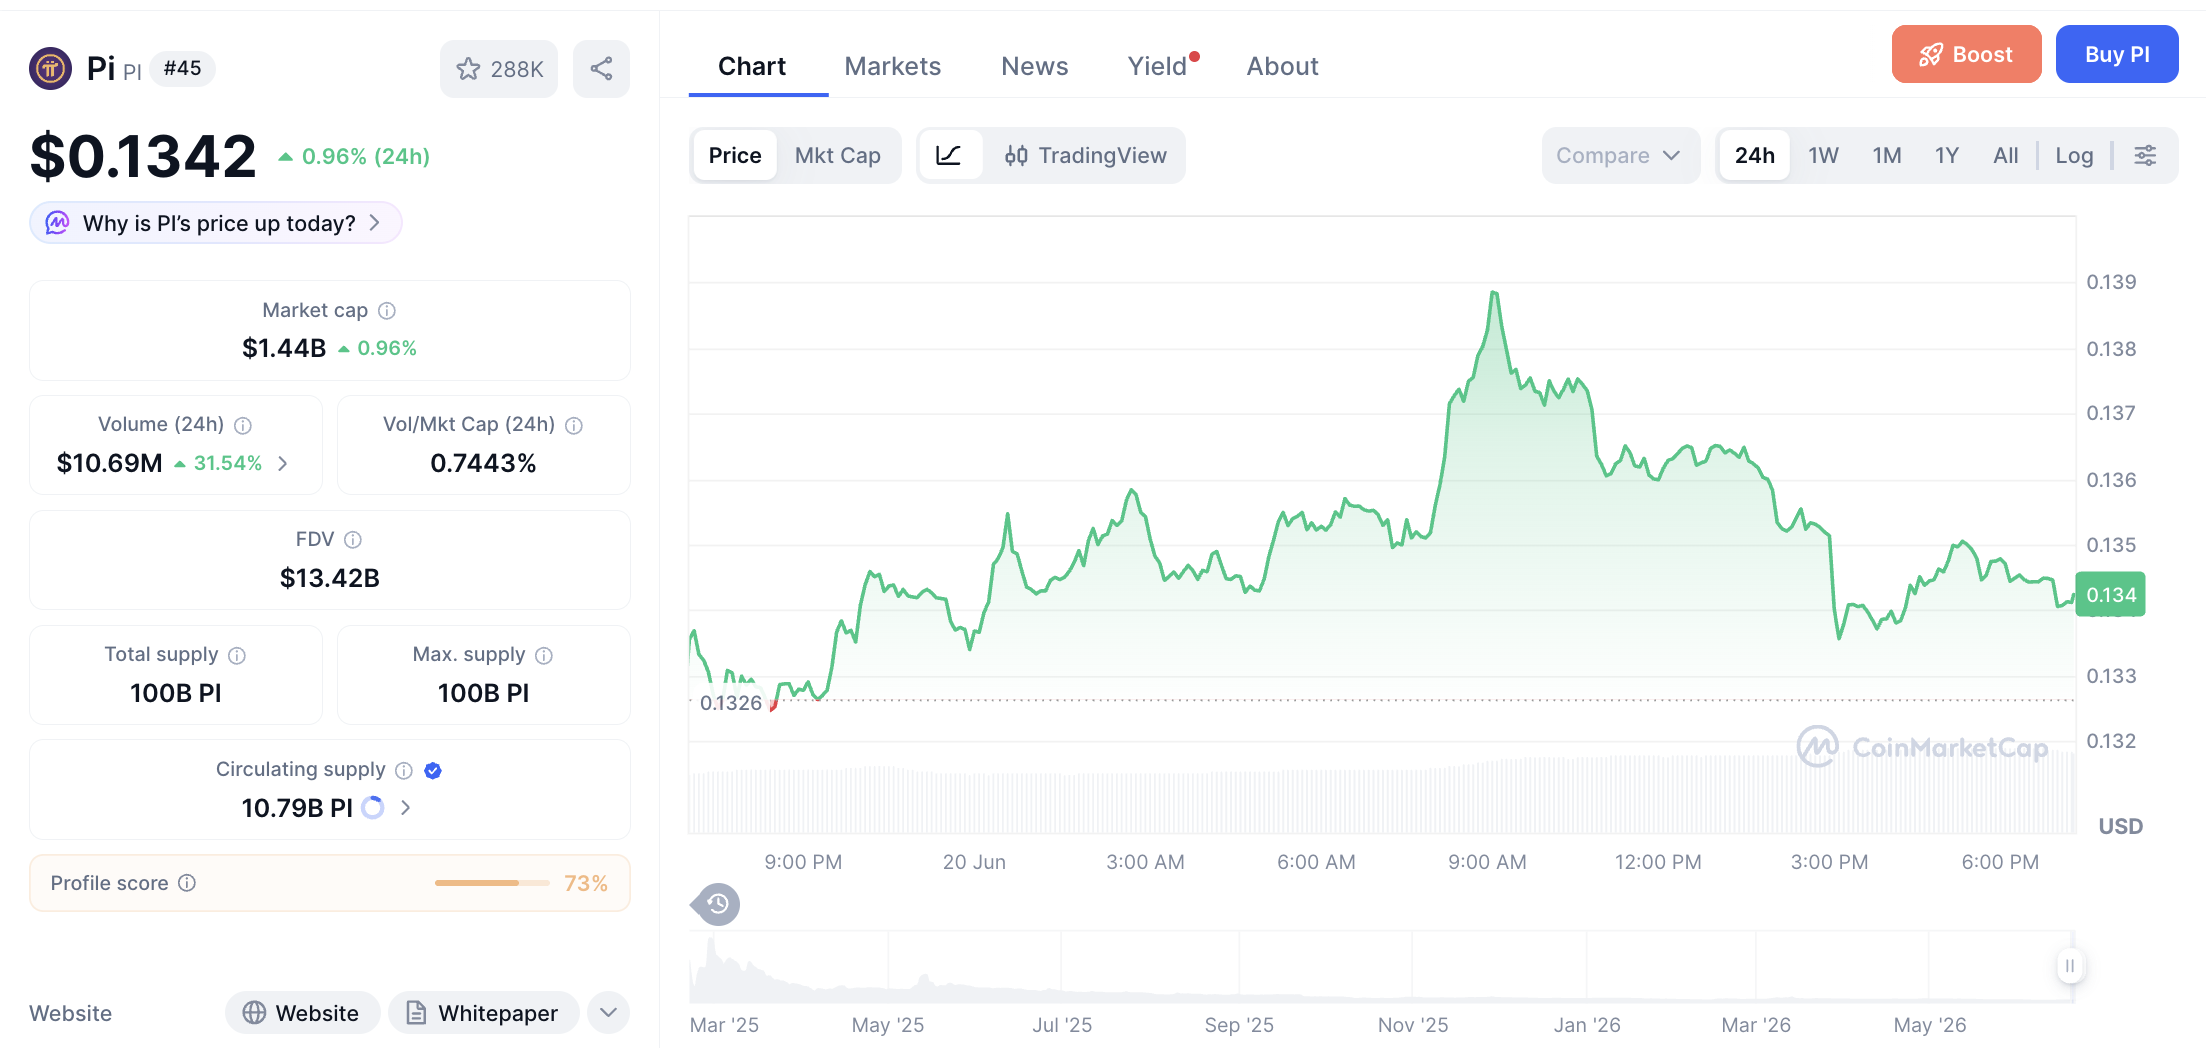Expand Volume (24h) details arrow

283,463
